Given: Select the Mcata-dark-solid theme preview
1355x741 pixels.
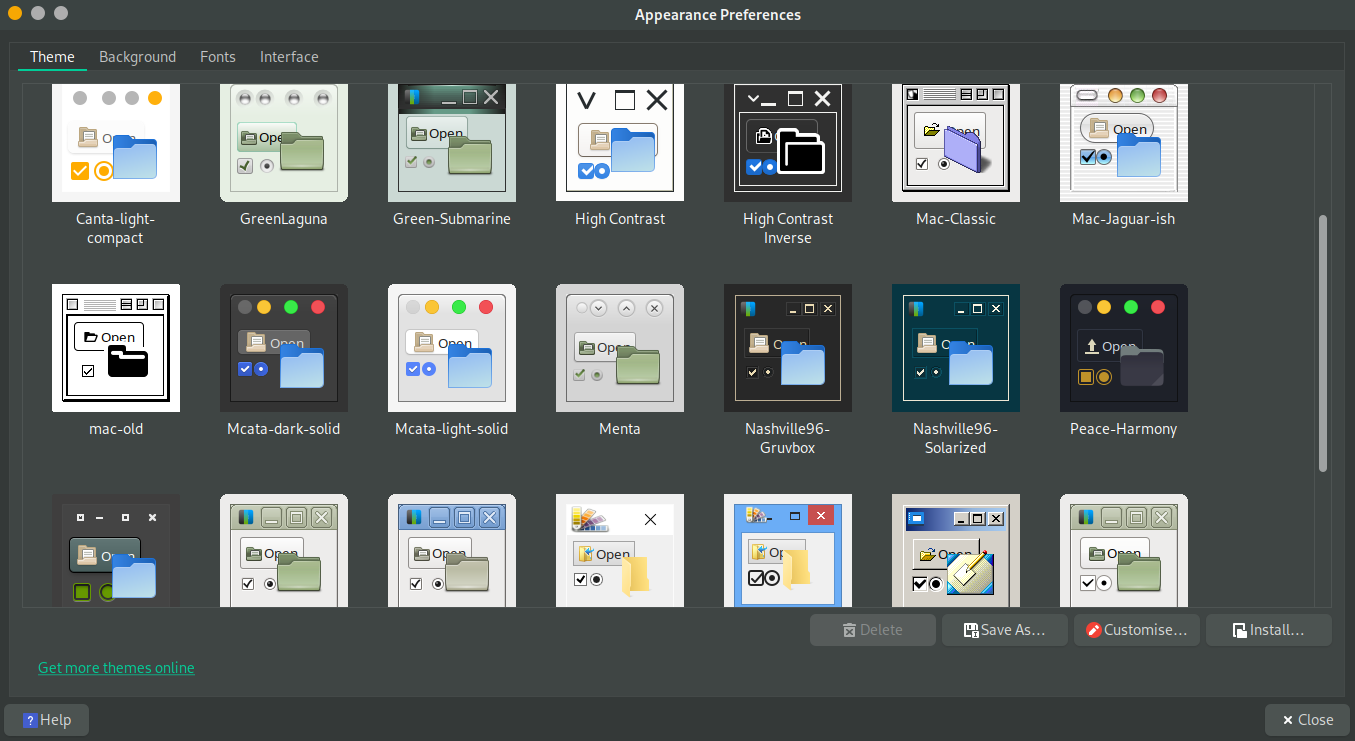Looking at the screenshot, I should 284,348.
